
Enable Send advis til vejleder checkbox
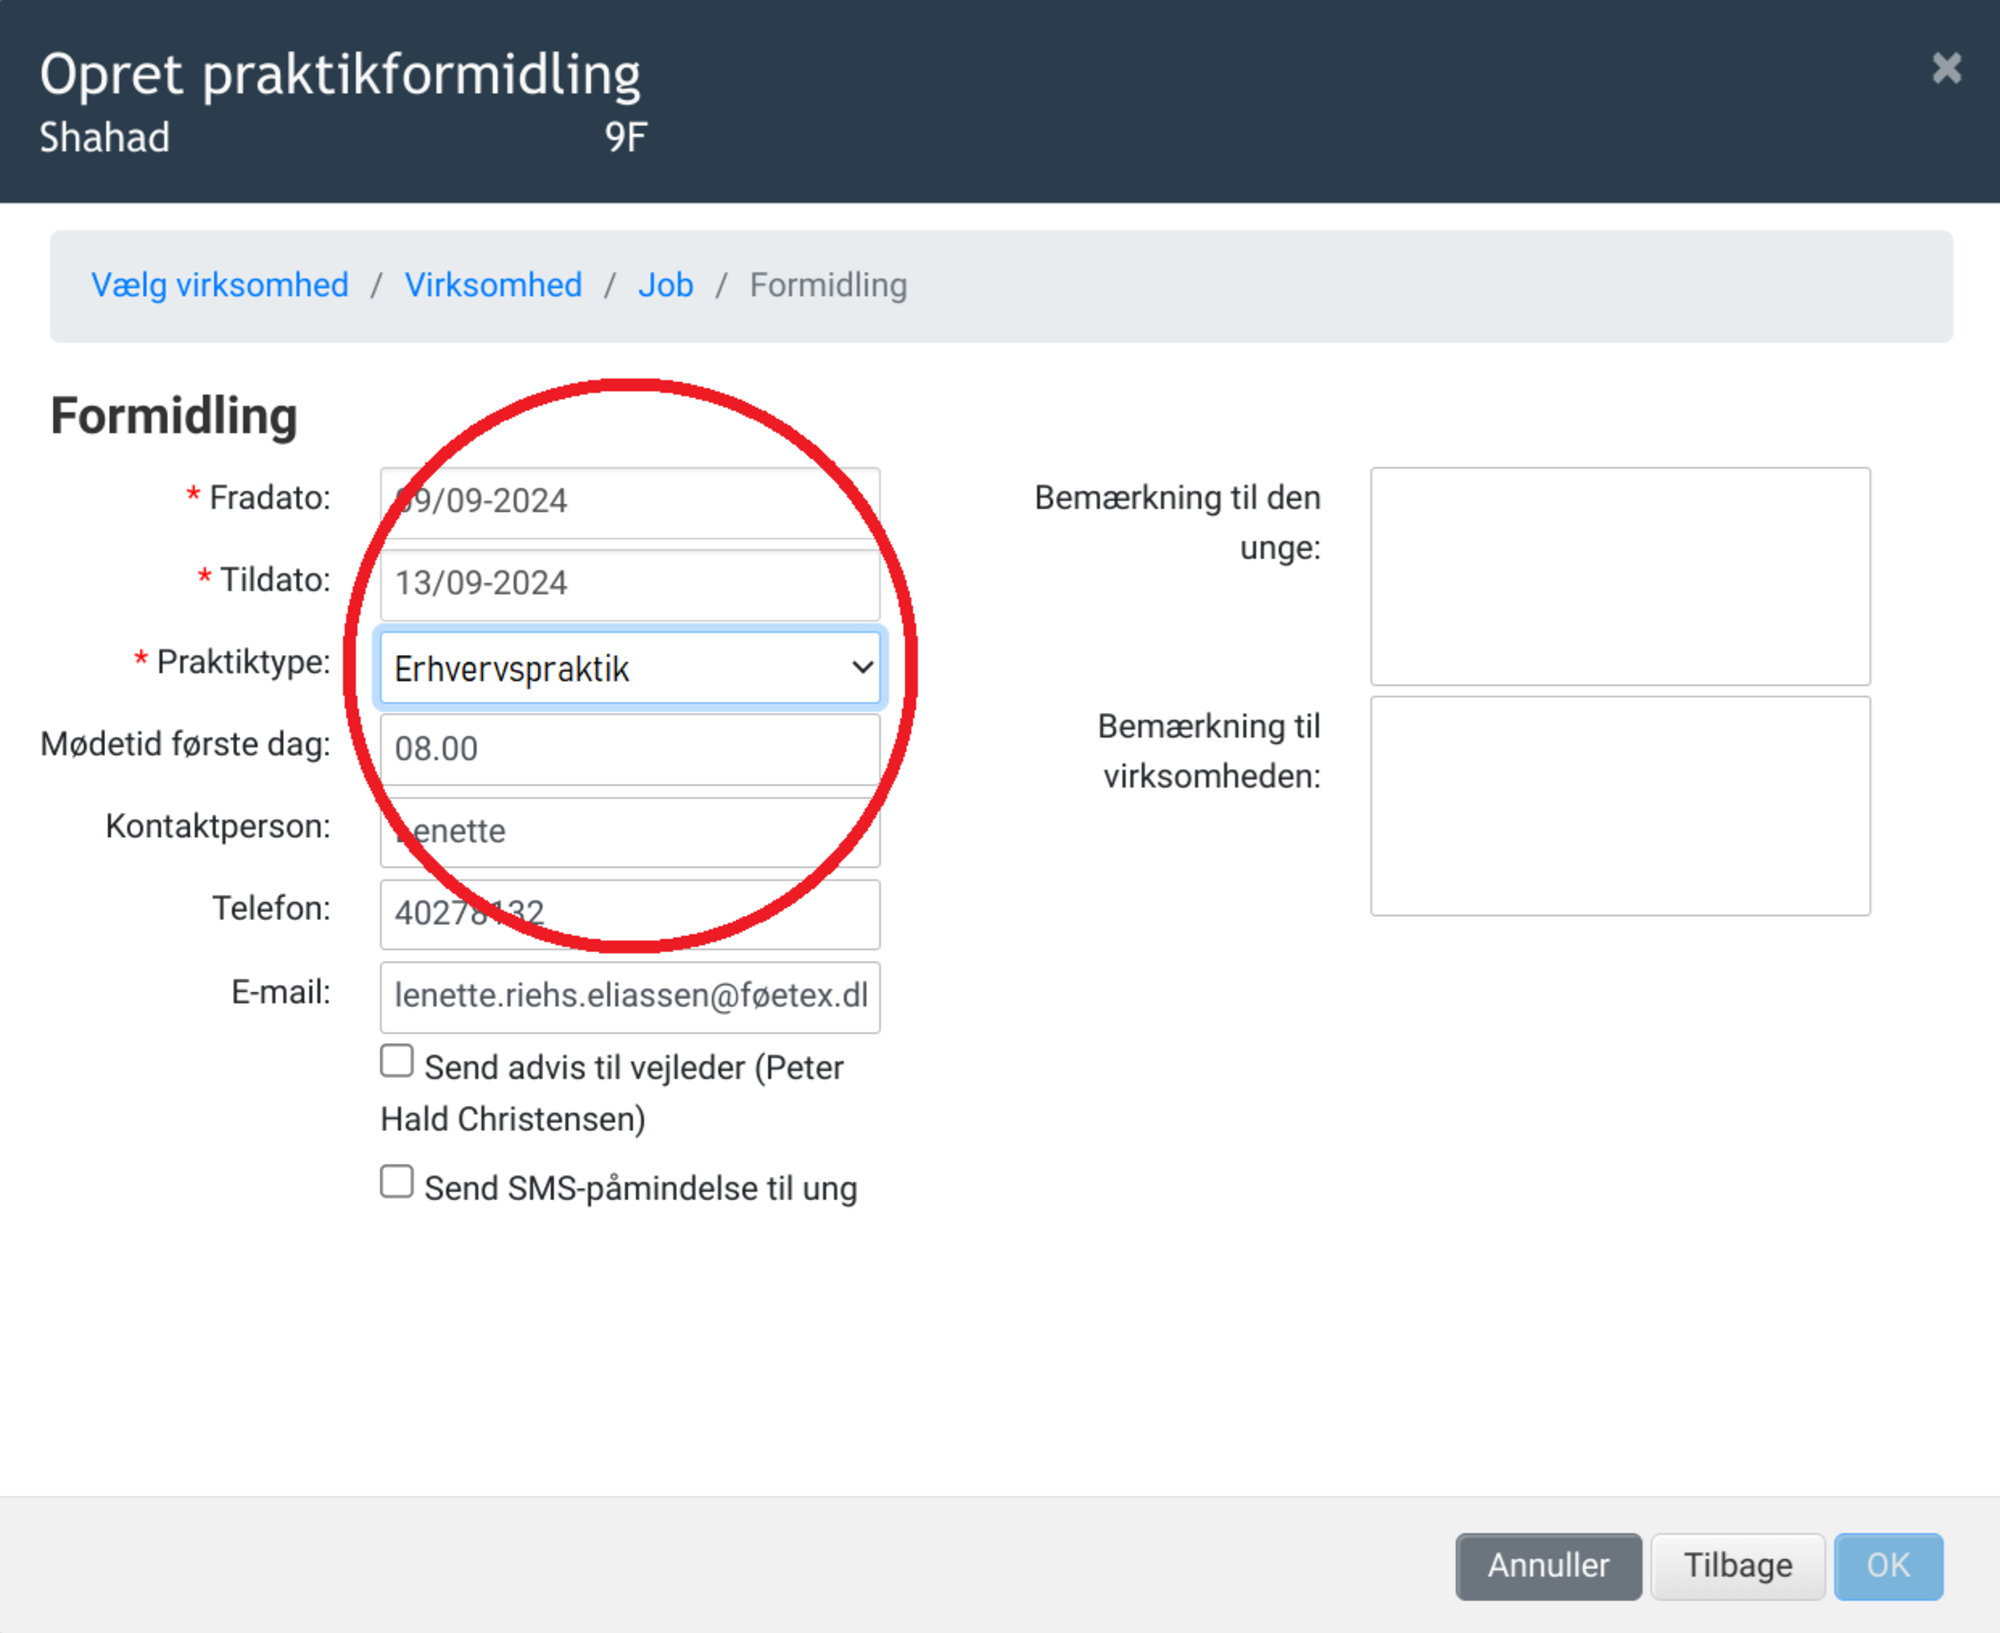[397, 1062]
